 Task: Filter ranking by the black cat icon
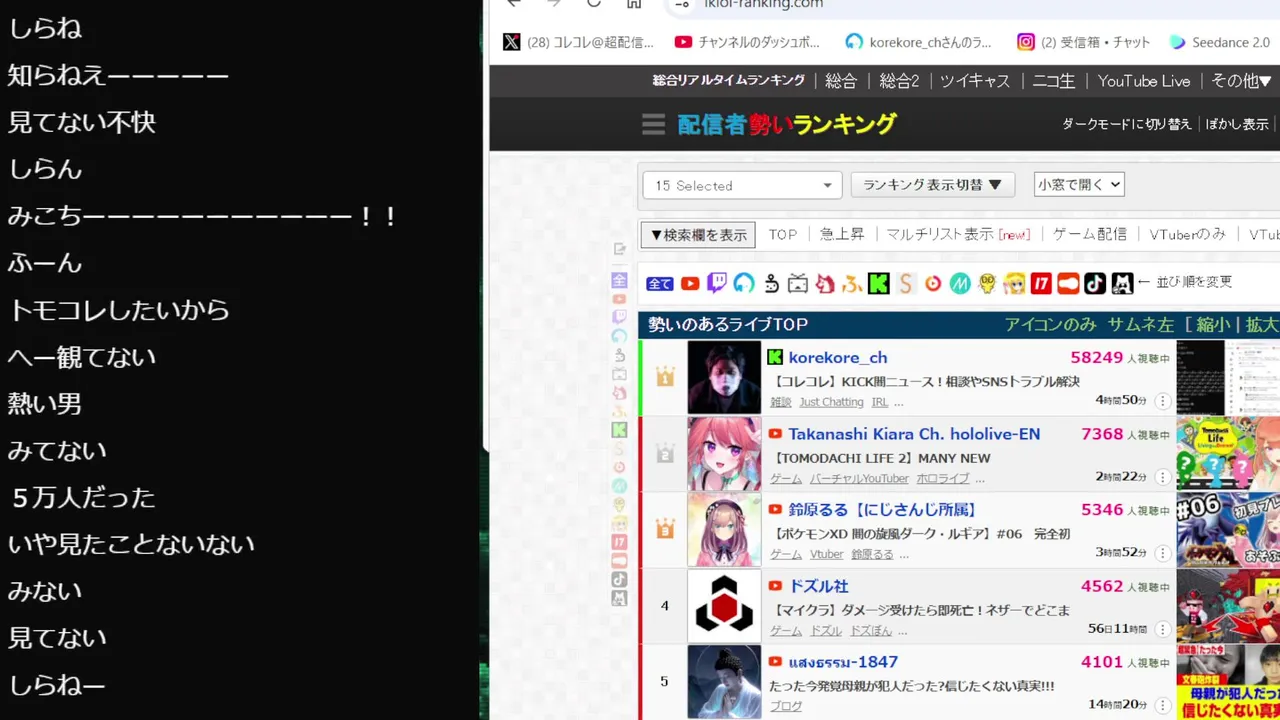(1122, 284)
